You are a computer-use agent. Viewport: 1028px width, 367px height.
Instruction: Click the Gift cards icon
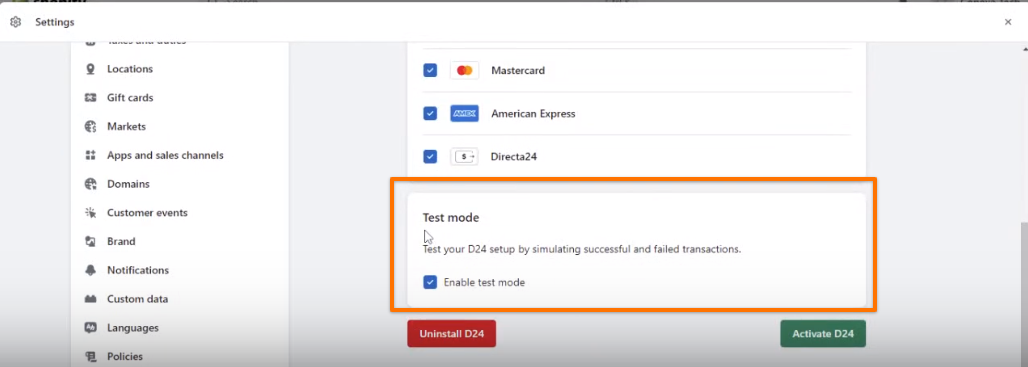90,98
